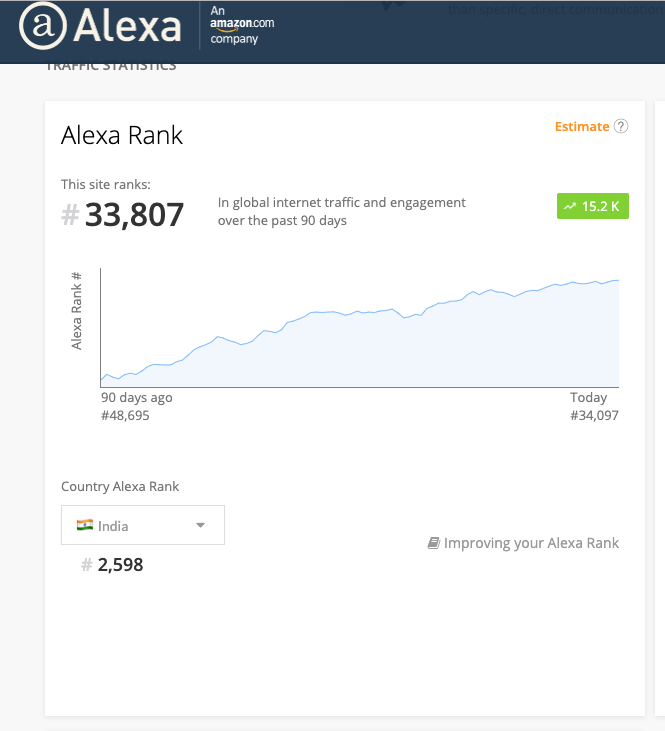
Task: Click the Estimate help question mark icon
Action: pos(621,126)
